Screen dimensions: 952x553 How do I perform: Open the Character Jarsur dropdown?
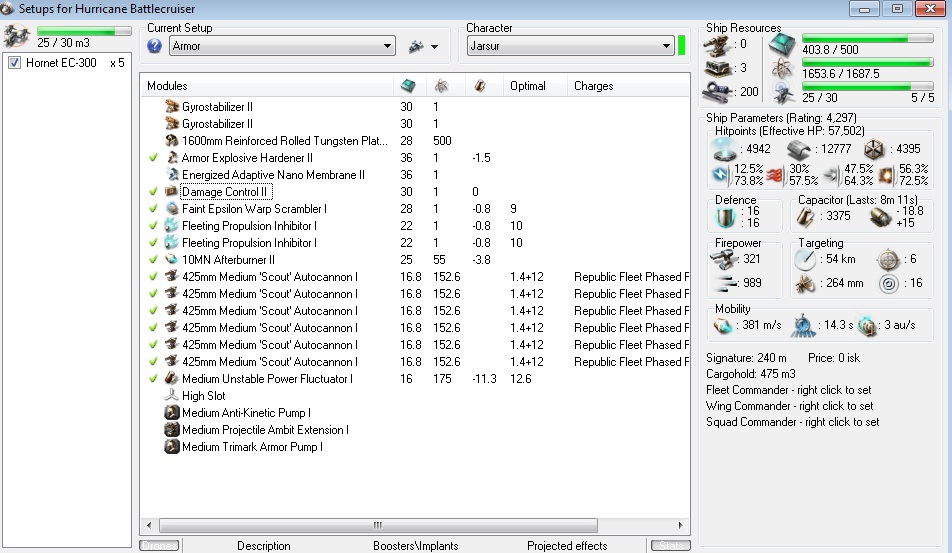571,46
